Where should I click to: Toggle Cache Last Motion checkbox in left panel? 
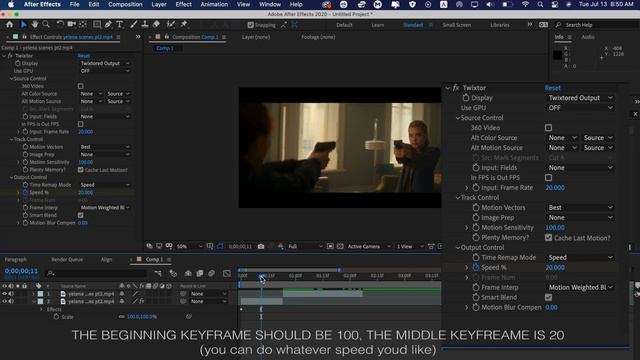(81, 170)
